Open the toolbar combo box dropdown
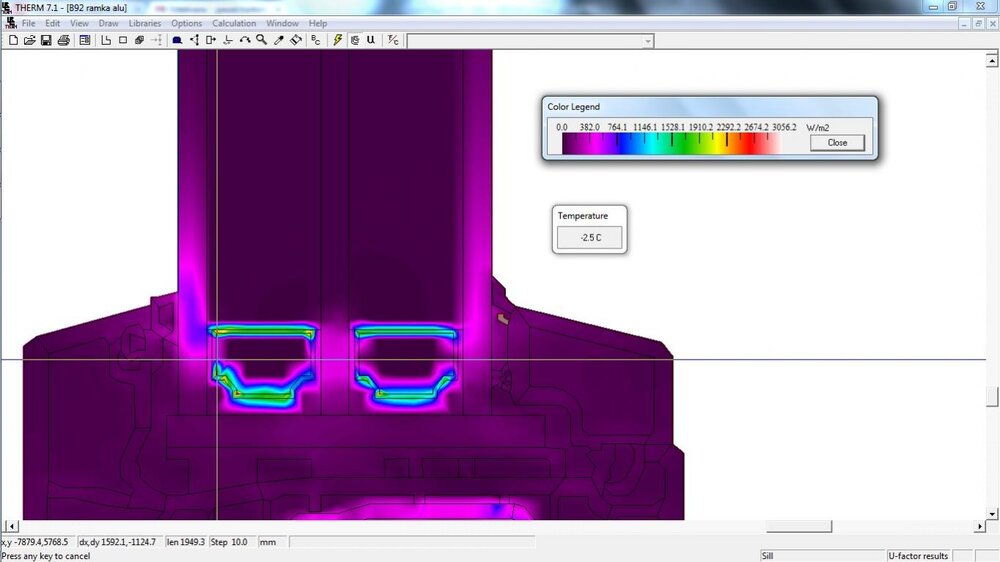The height and width of the screenshot is (562, 1000). point(648,41)
